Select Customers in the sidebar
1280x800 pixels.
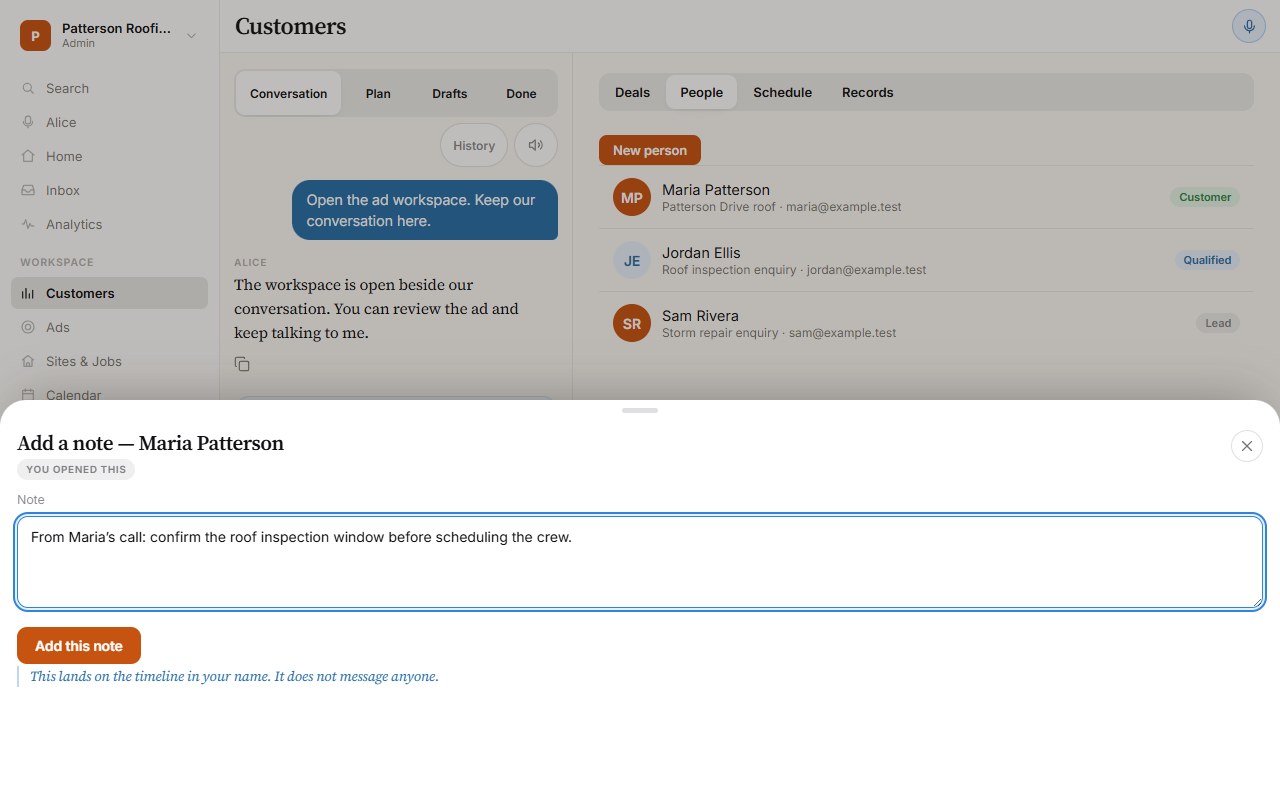[109, 293]
